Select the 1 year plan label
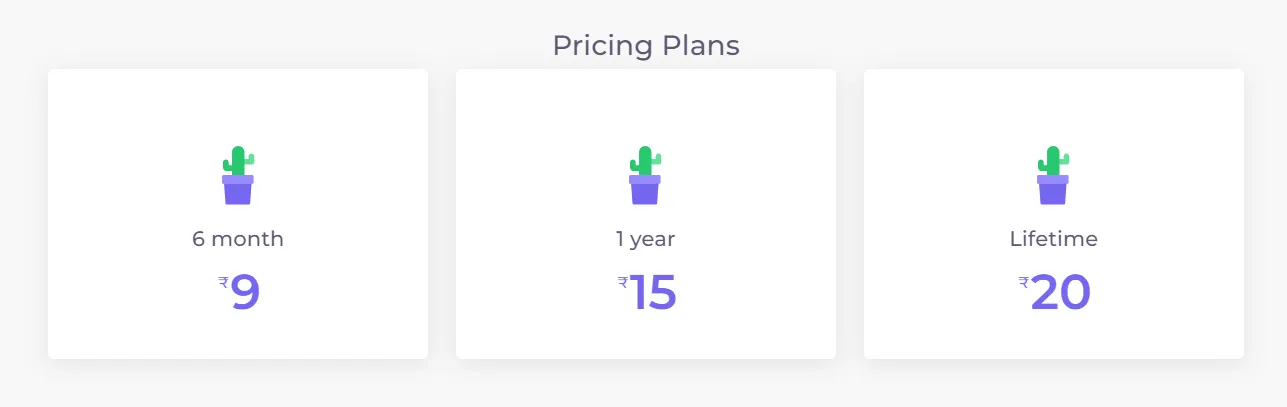Viewport: 1287px width, 407px height. [x=646, y=240]
